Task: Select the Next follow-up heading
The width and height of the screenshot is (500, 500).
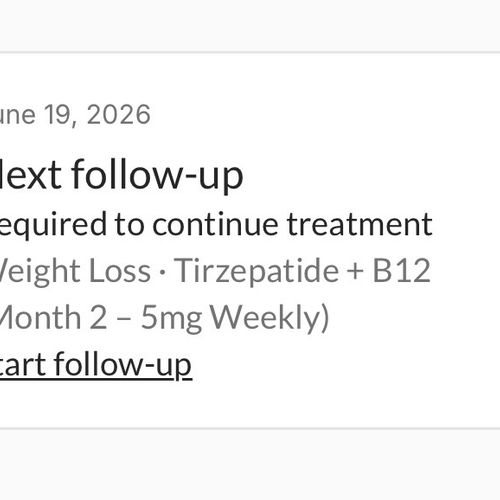Action: point(121,175)
